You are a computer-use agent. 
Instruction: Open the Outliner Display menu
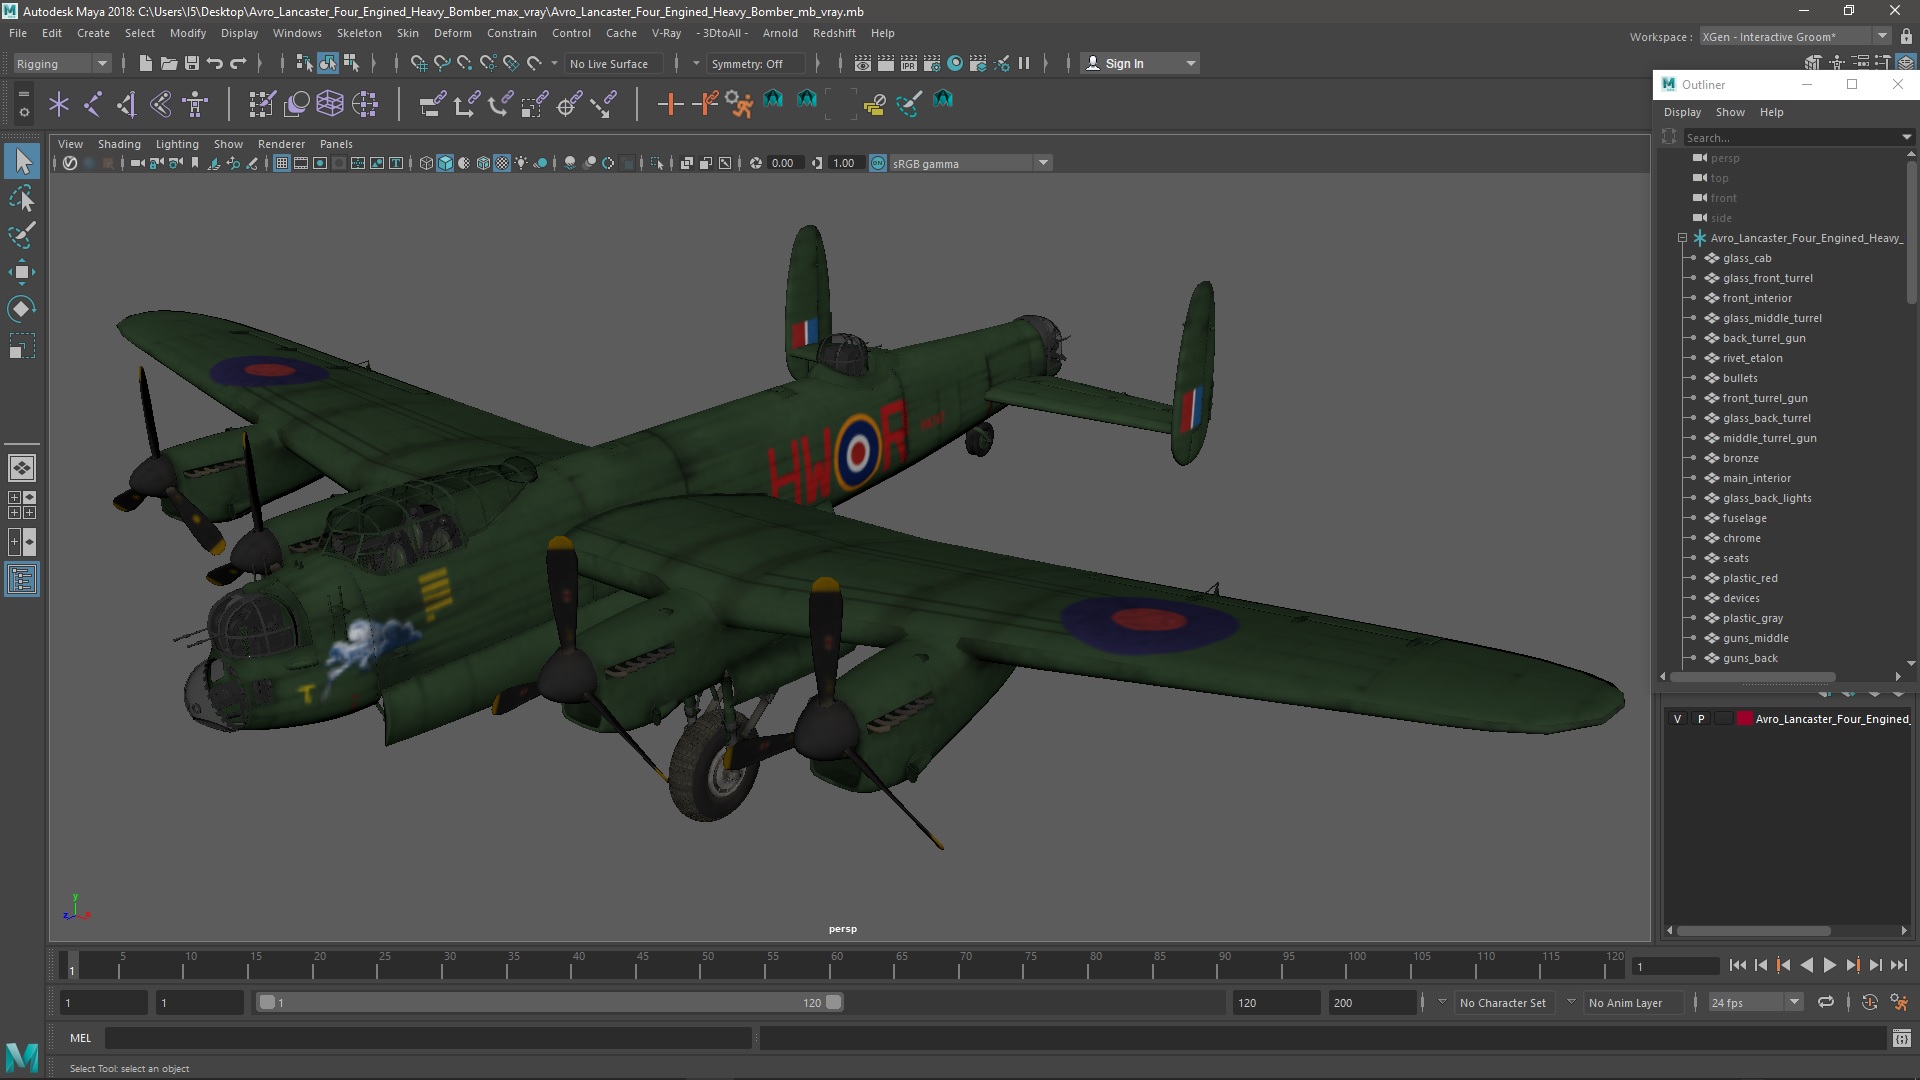[1682, 112]
